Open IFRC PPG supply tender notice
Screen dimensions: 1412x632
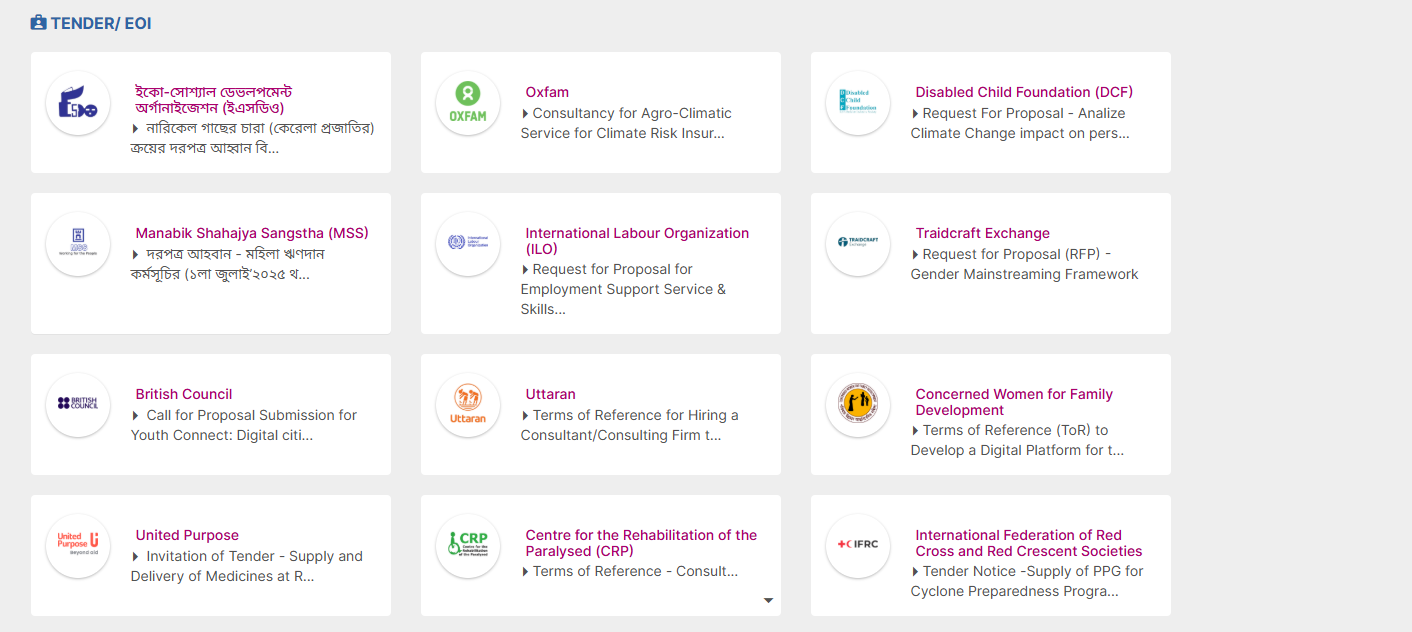1026,581
